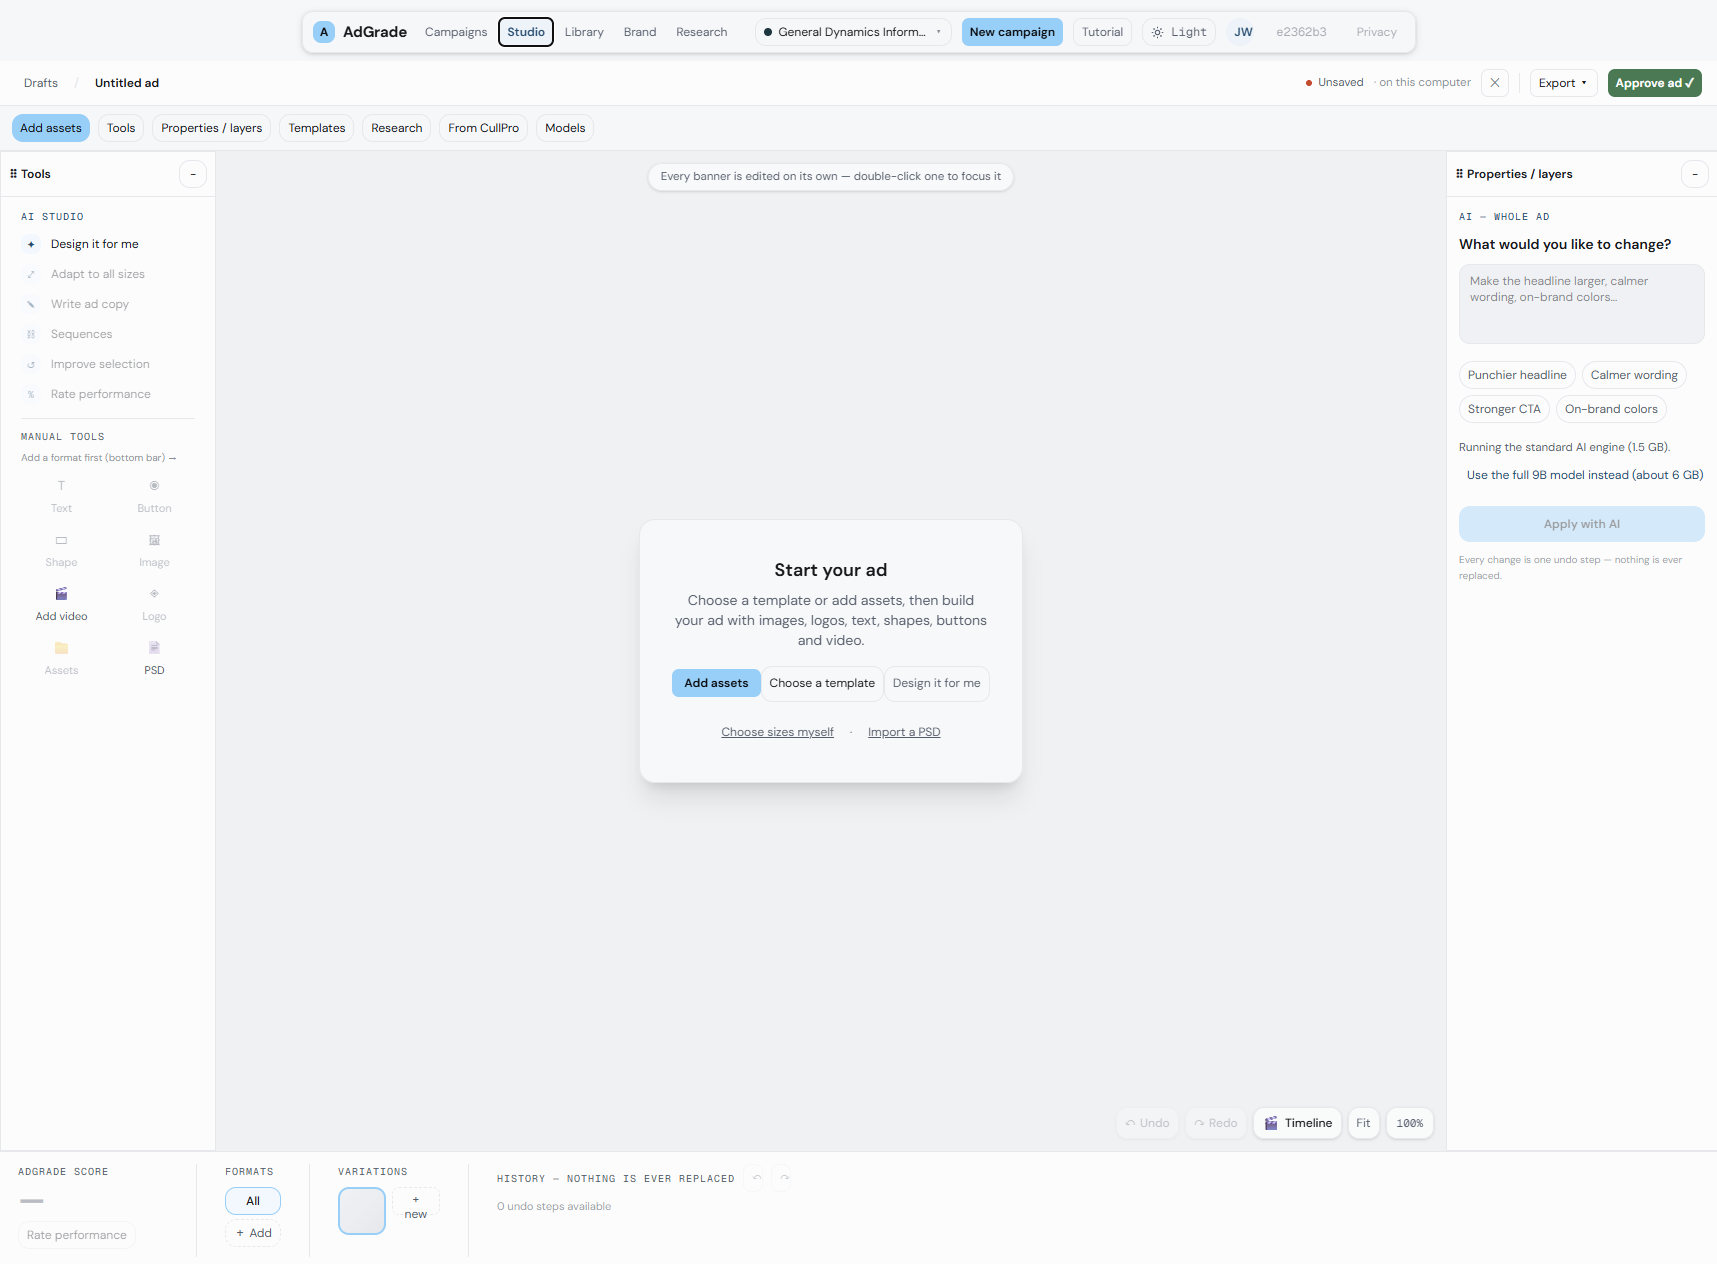Collapse the Tools panel
The image size is (1717, 1264).
(x=193, y=174)
